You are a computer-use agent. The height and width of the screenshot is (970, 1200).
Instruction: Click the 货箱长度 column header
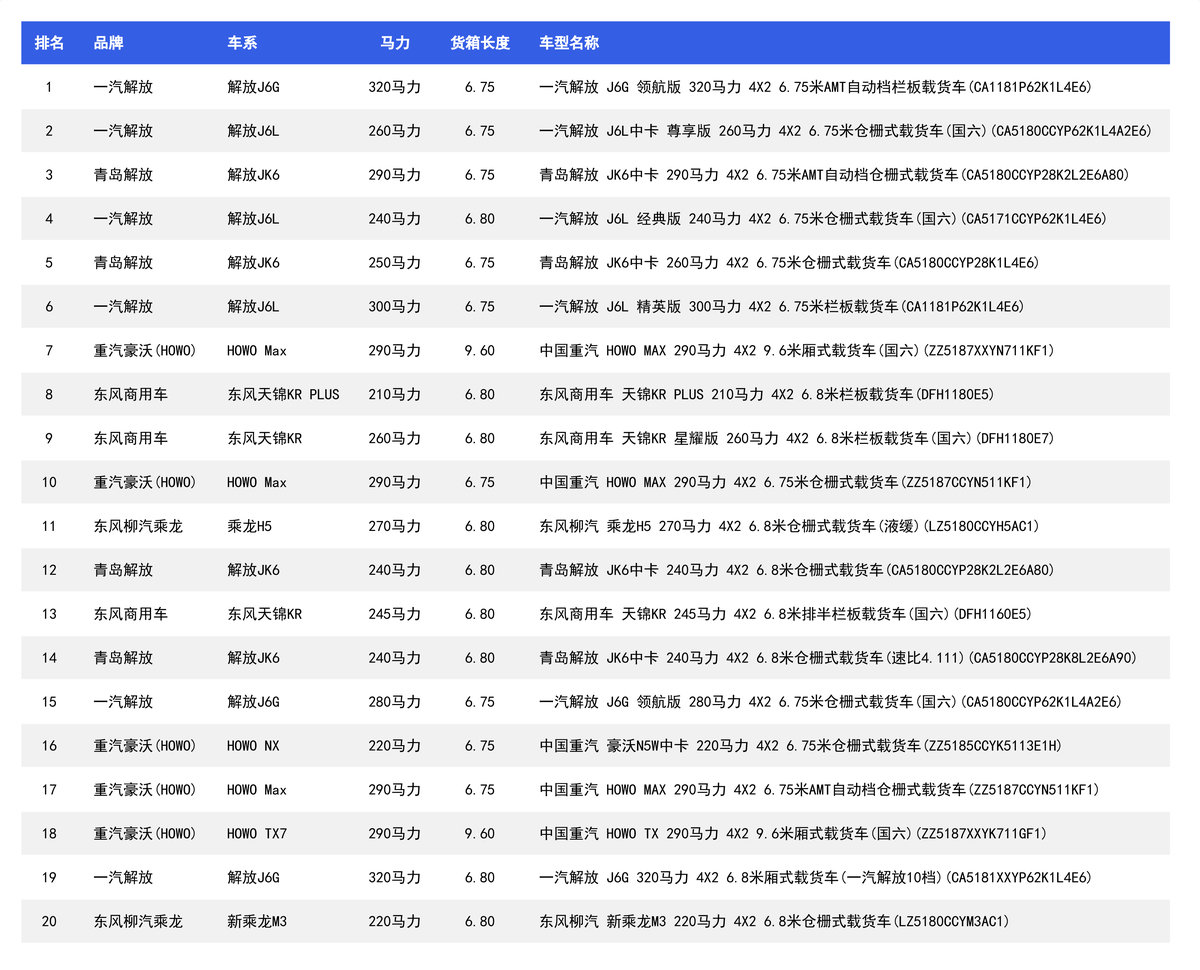click(x=480, y=43)
